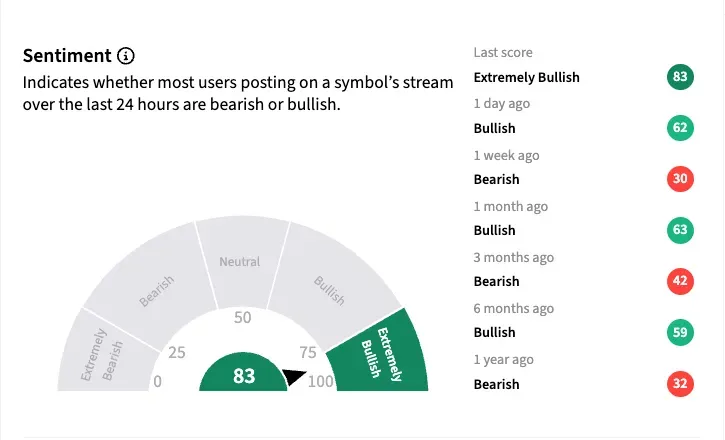Screen dimensions: 725x440
Task: Click the green 63 score badge
Action: click(680, 230)
